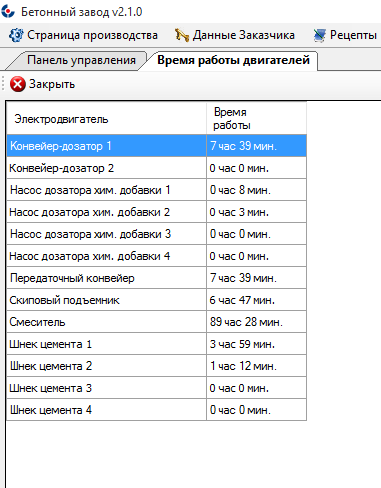The width and height of the screenshot is (381, 488).
Task: Select the Конвейер-дозатор 2 row
Action: [156, 168]
